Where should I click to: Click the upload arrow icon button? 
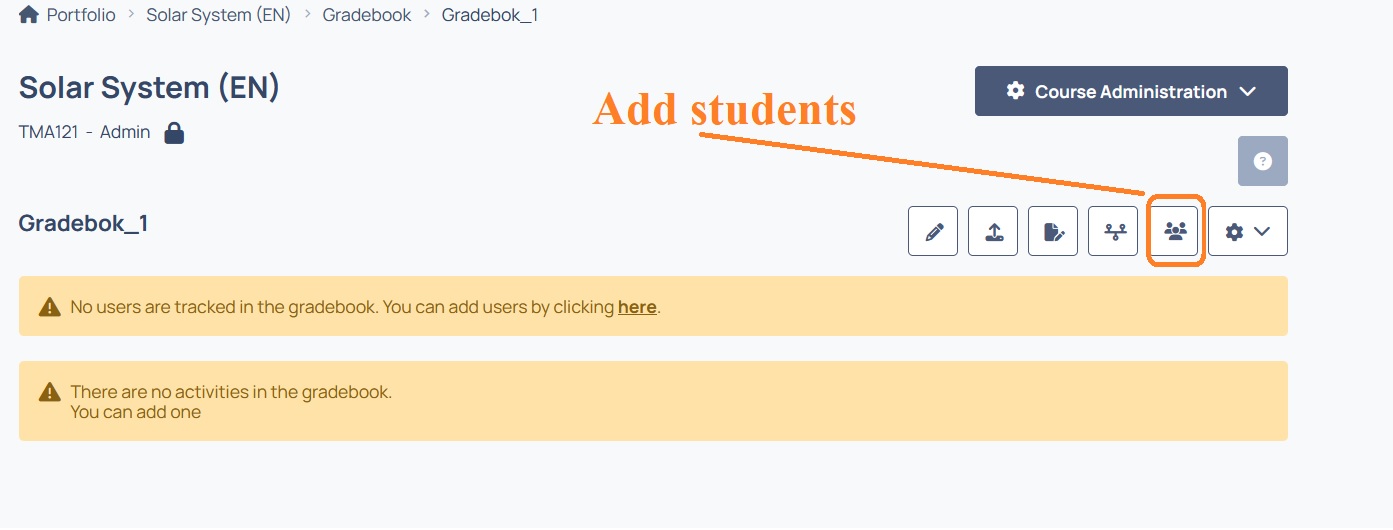click(993, 231)
